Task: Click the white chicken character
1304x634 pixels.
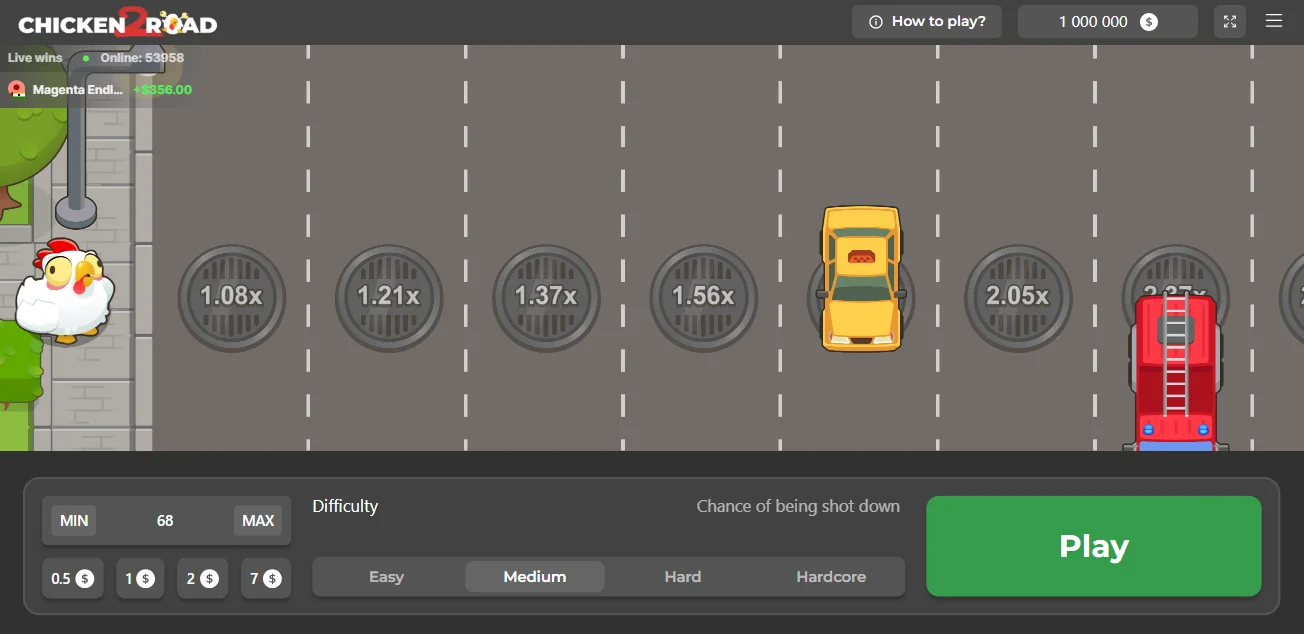Action: [64, 291]
